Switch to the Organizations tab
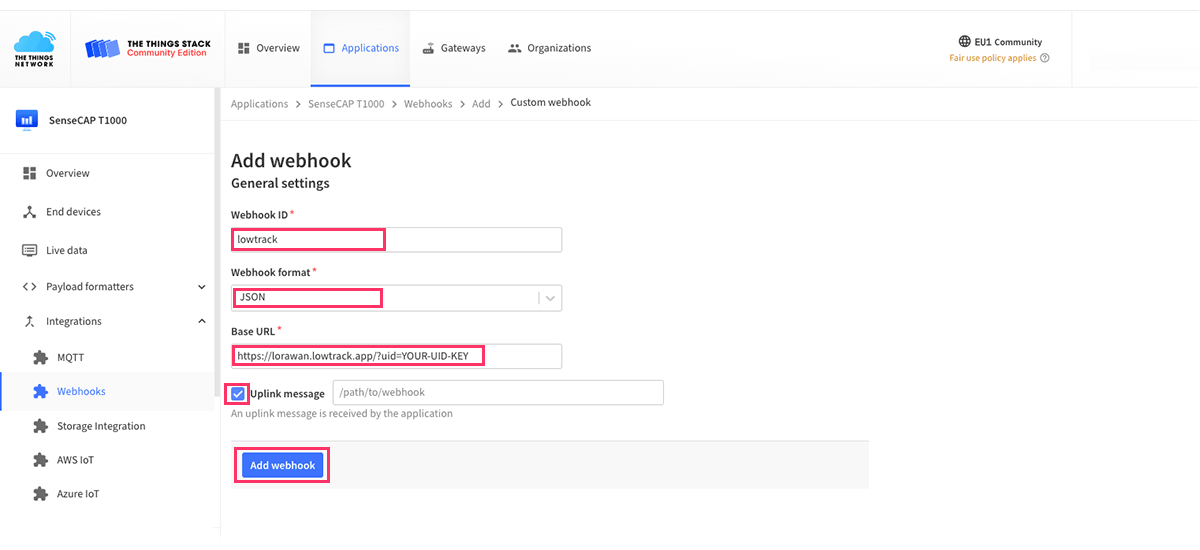Image resolution: width=1200 pixels, height=550 pixels. (549, 48)
